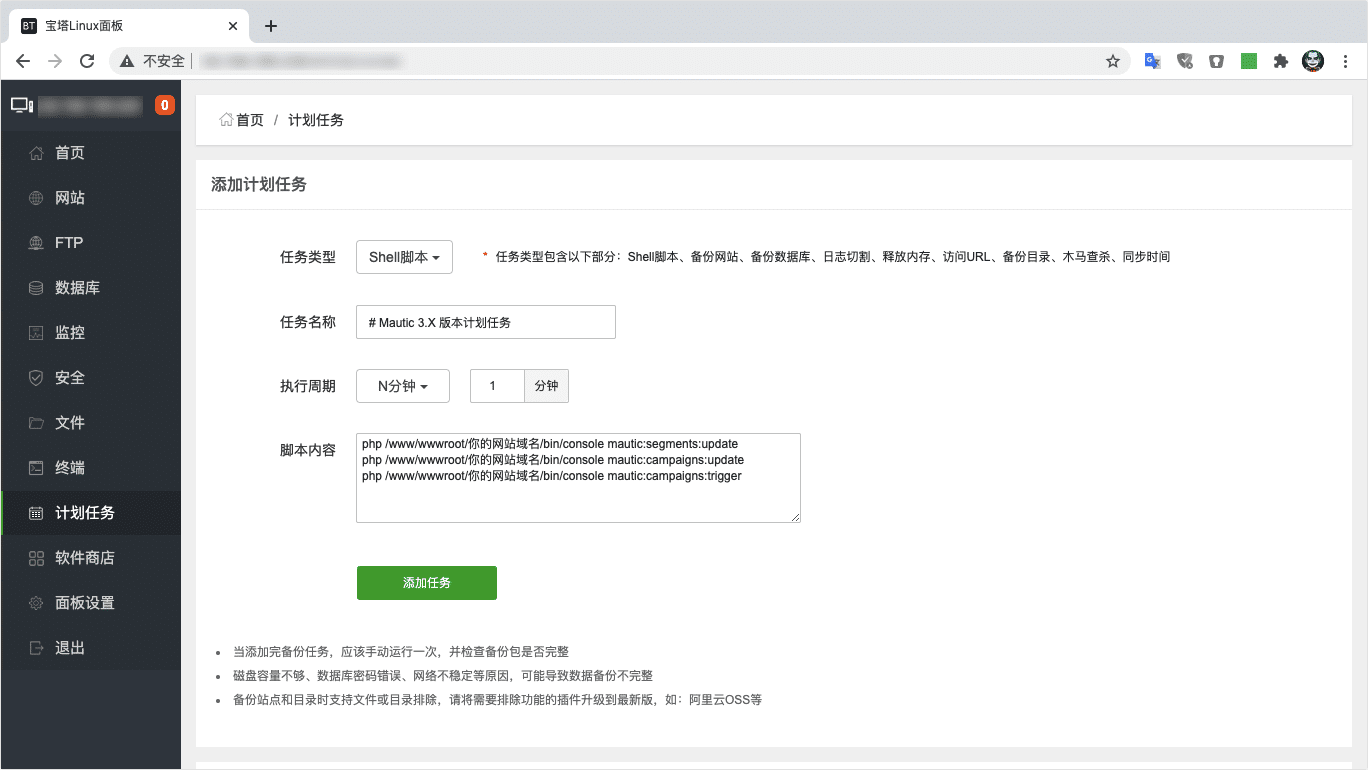Open the 任务类型 Shell脚本 dropdown
The width and height of the screenshot is (1368, 770).
pyautogui.click(x=404, y=257)
